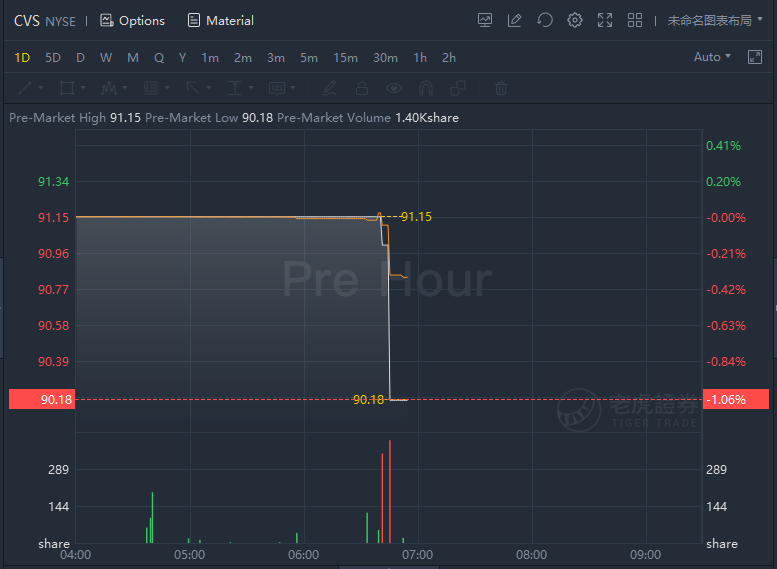777x569 pixels.
Task: Select the 1D timeframe tab
Action: [22, 58]
